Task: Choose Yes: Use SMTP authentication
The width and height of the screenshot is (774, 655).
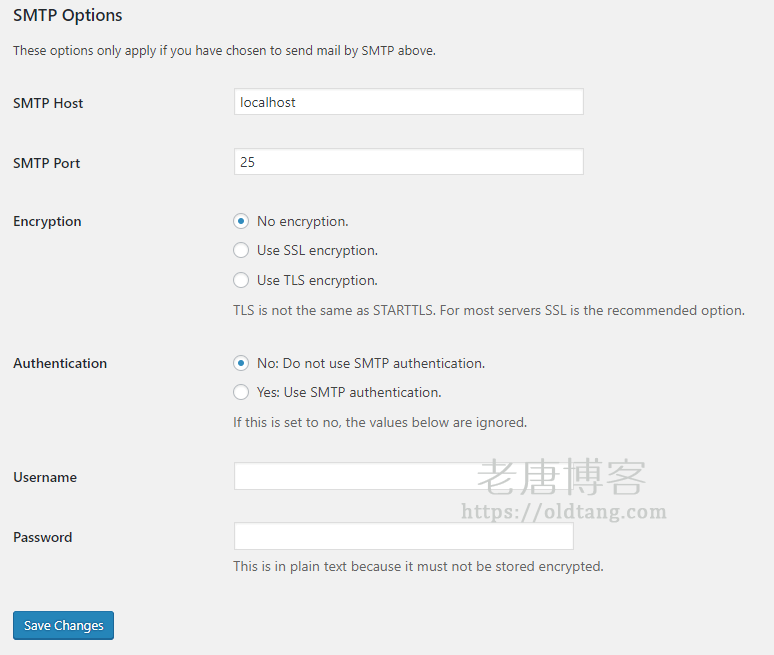Action: pyautogui.click(x=241, y=392)
